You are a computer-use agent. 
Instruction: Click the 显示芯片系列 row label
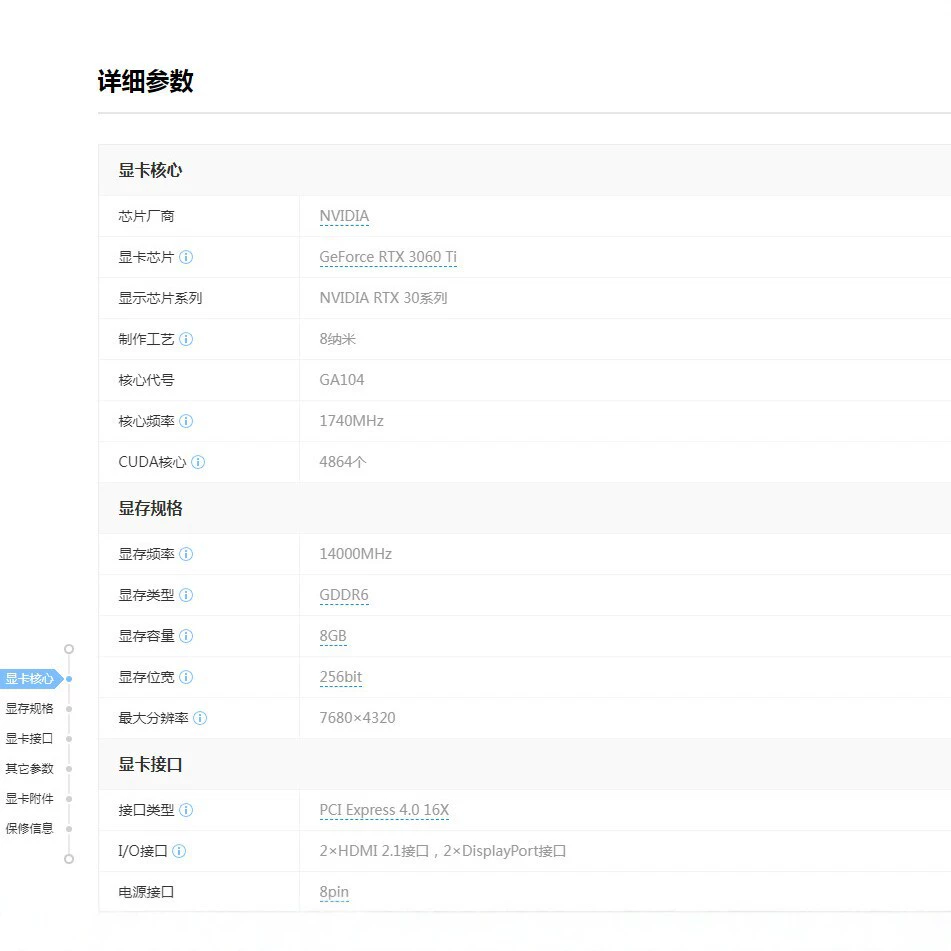pyautogui.click(x=160, y=298)
